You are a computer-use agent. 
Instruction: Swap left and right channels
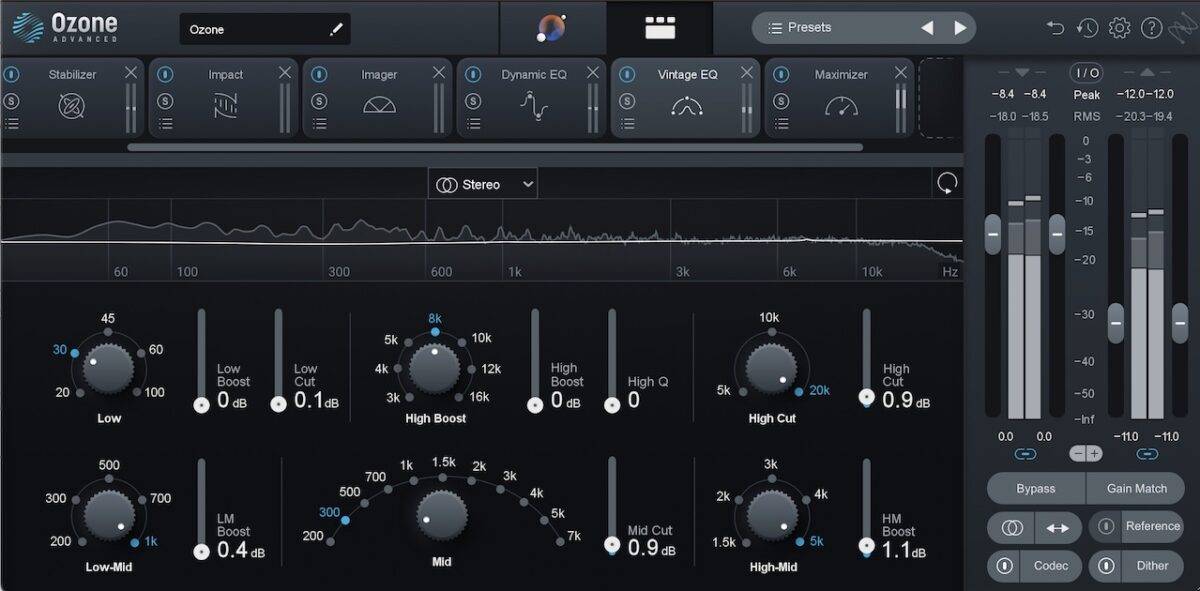(x=1058, y=527)
